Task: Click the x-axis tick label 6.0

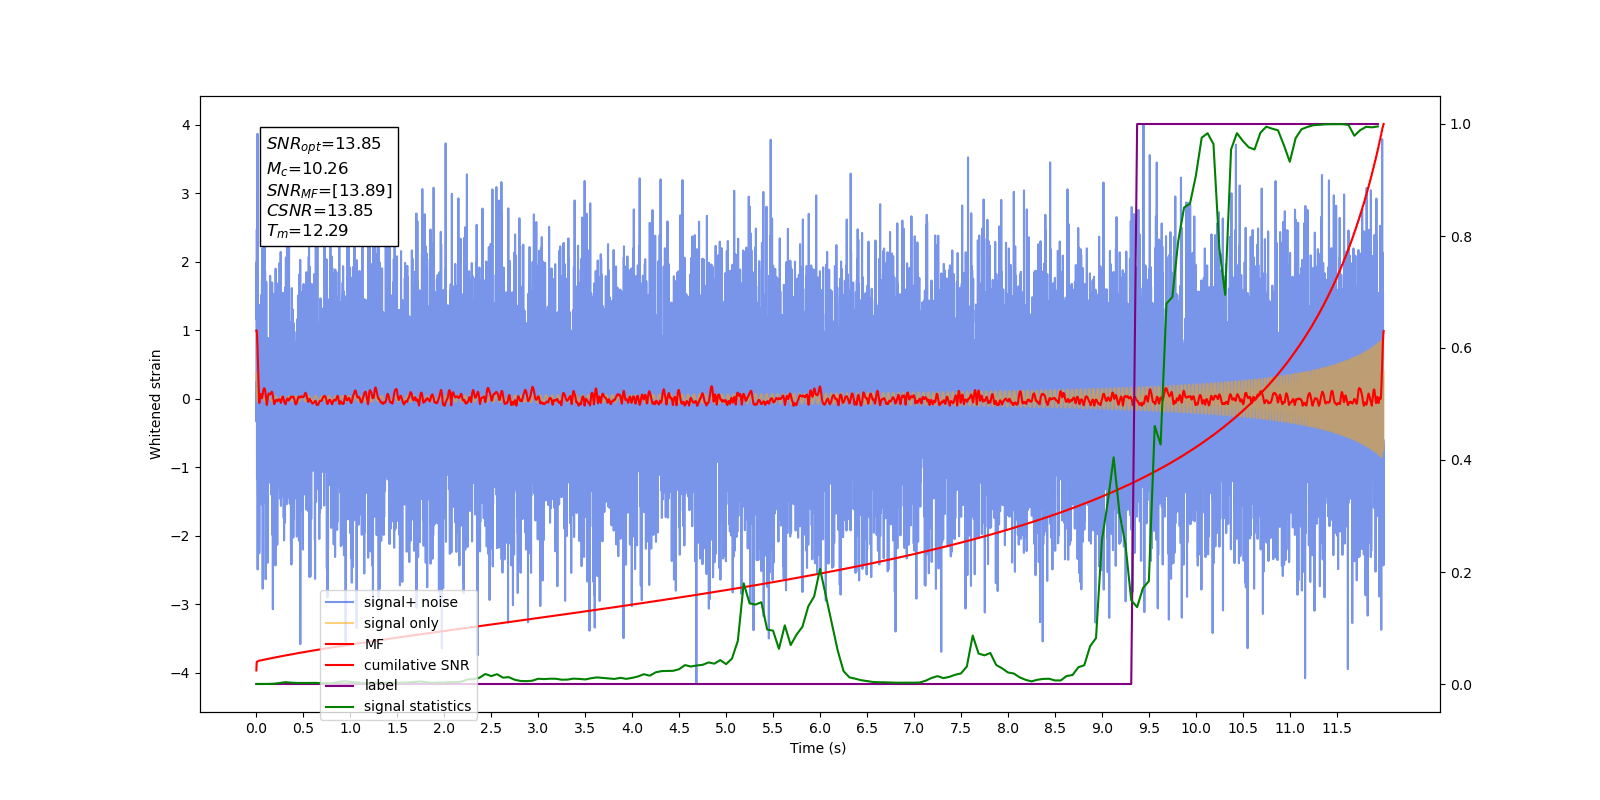Action: click(x=820, y=728)
